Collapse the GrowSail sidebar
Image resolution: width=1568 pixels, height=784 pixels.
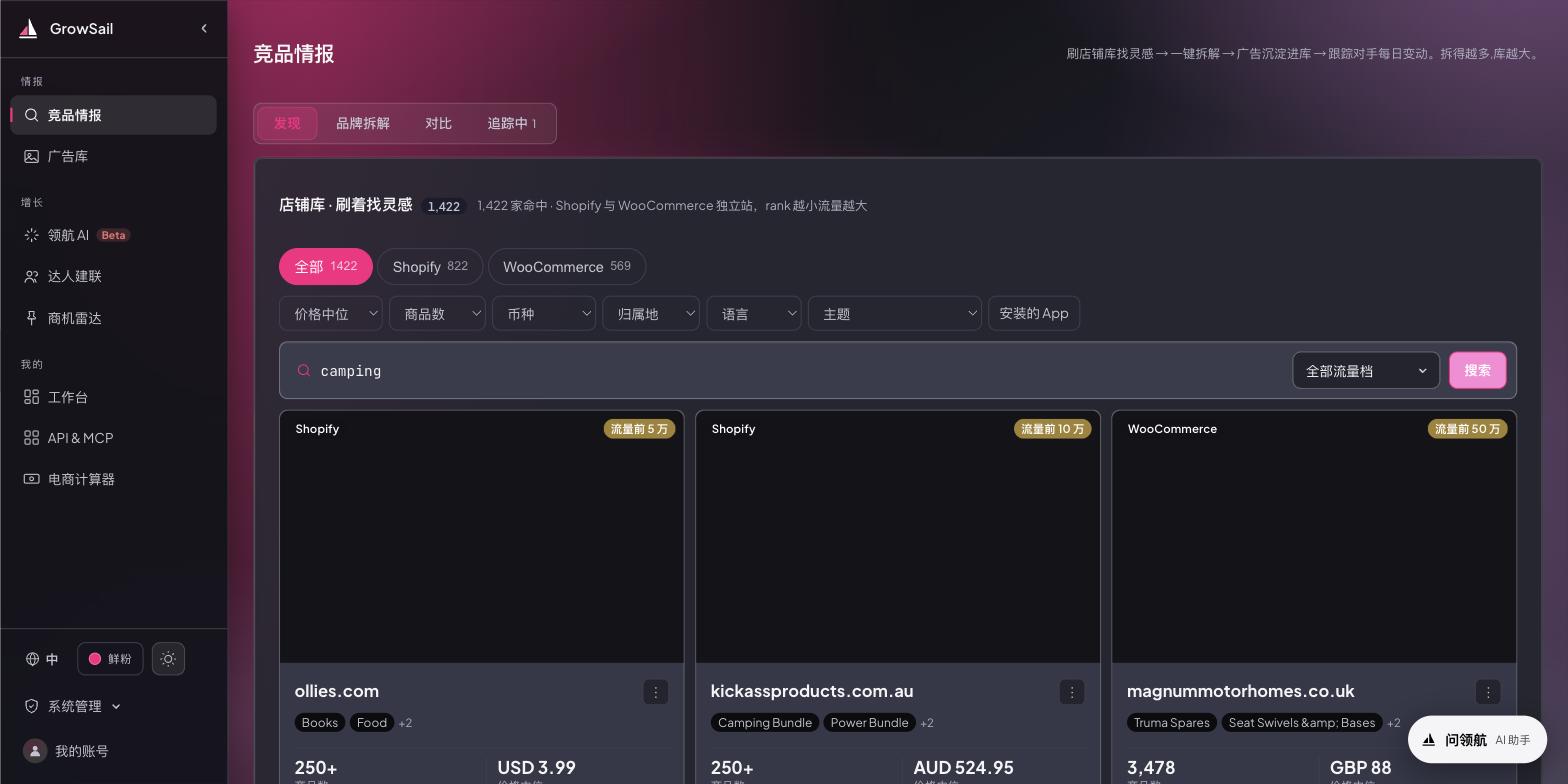click(x=204, y=29)
